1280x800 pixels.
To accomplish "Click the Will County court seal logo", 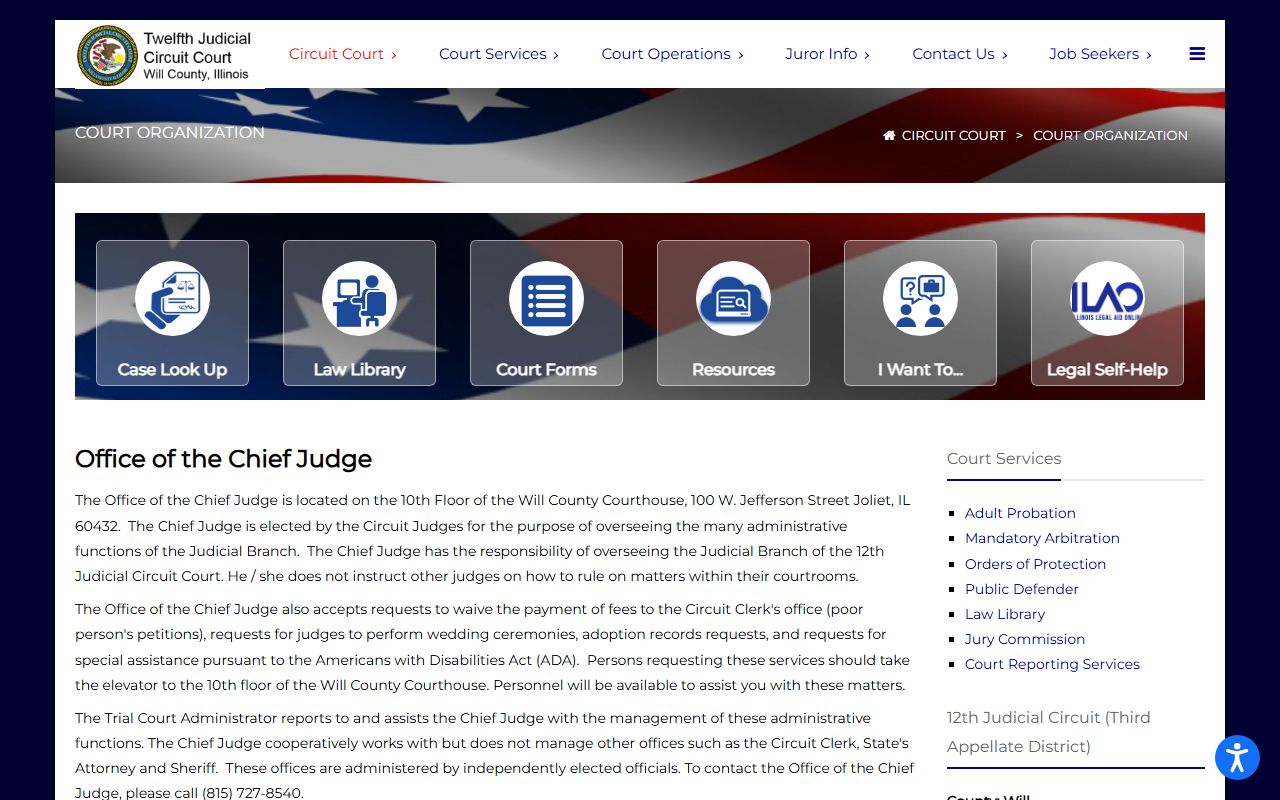I will (x=107, y=55).
